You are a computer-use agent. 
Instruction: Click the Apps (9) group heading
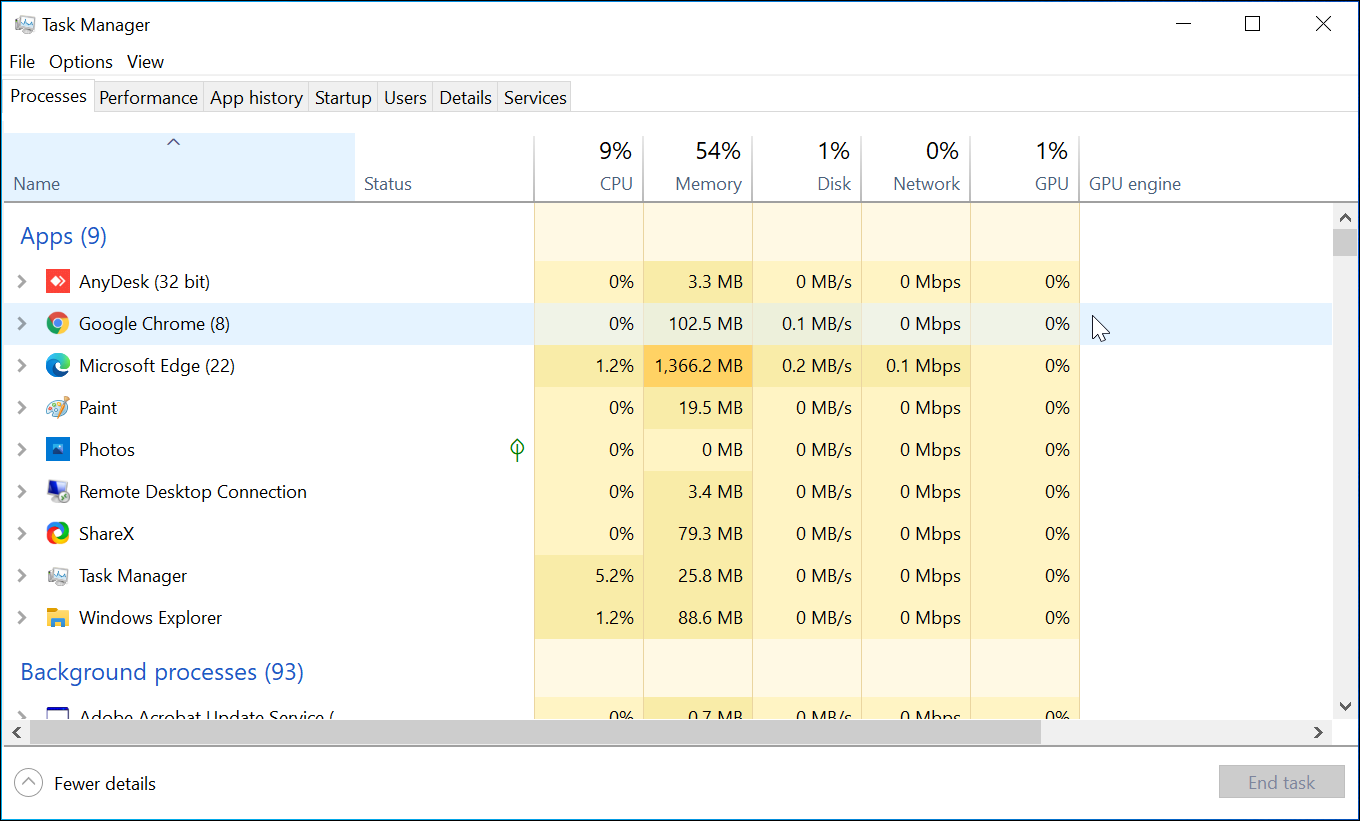pos(63,236)
